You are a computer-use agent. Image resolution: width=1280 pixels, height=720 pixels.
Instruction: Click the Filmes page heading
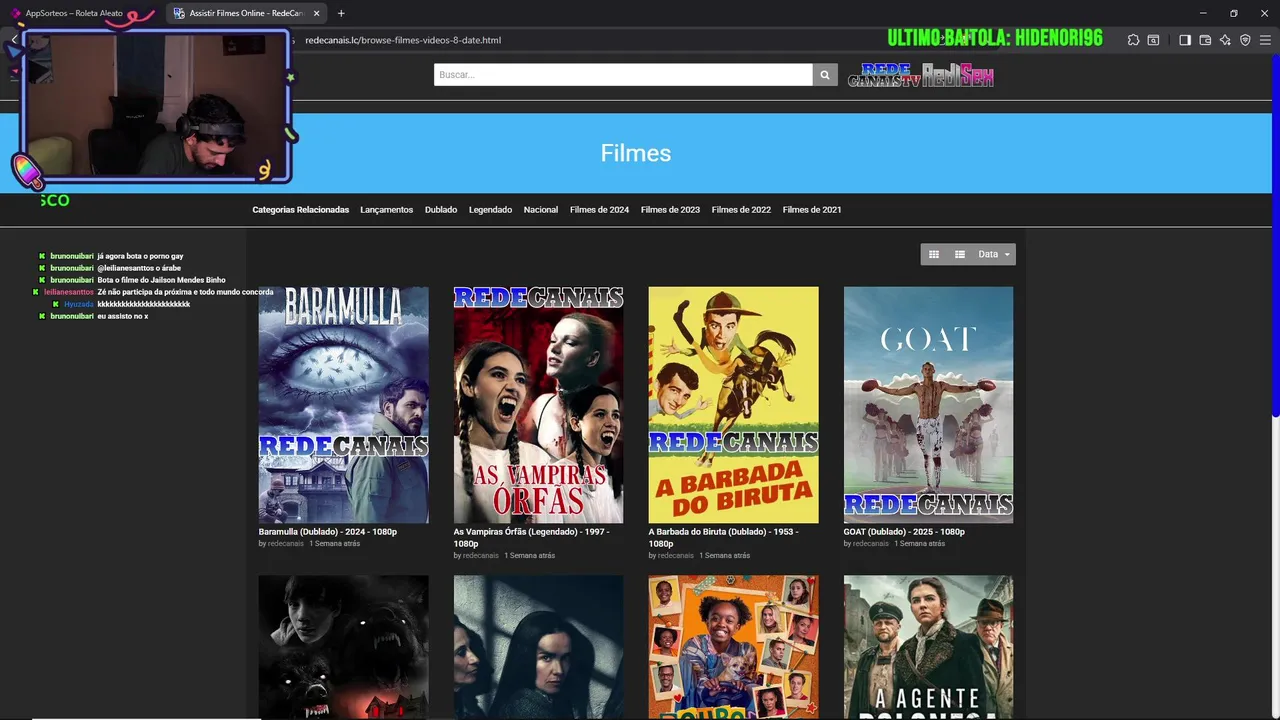[x=636, y=153]
